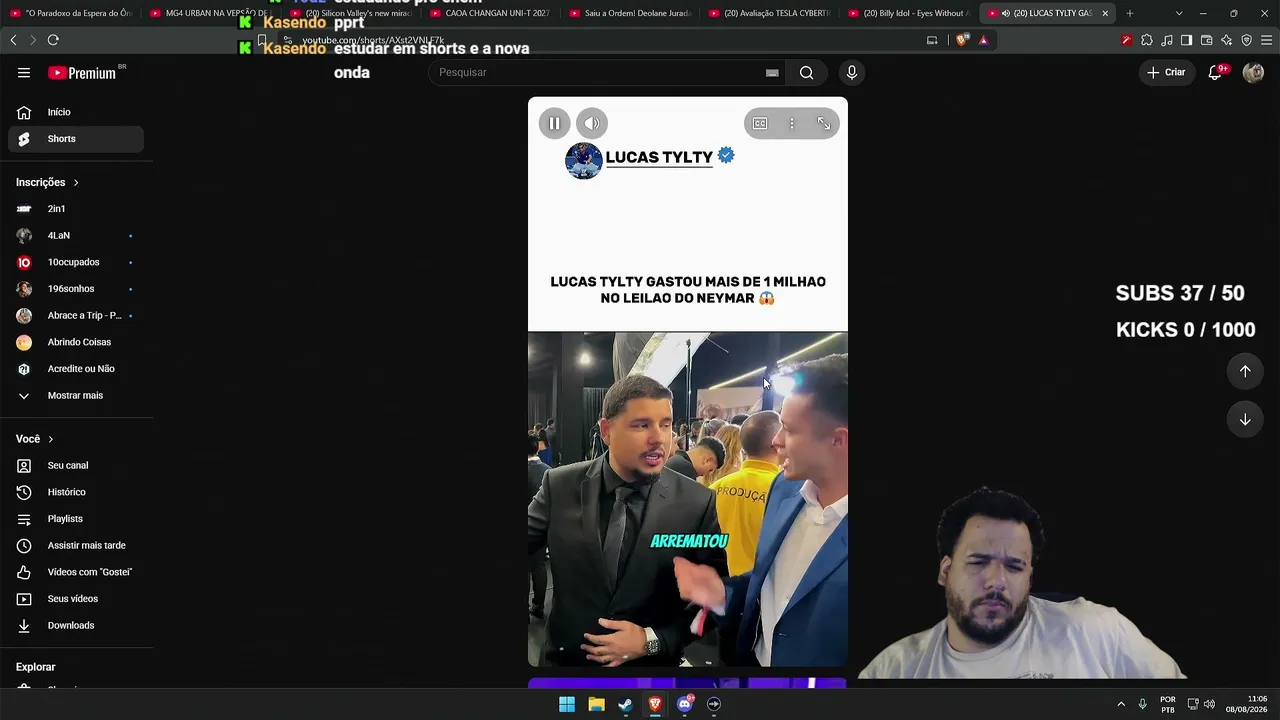Start voice search with the microphone
Viewport: 1280px width, 720px height.
[852, 73]
